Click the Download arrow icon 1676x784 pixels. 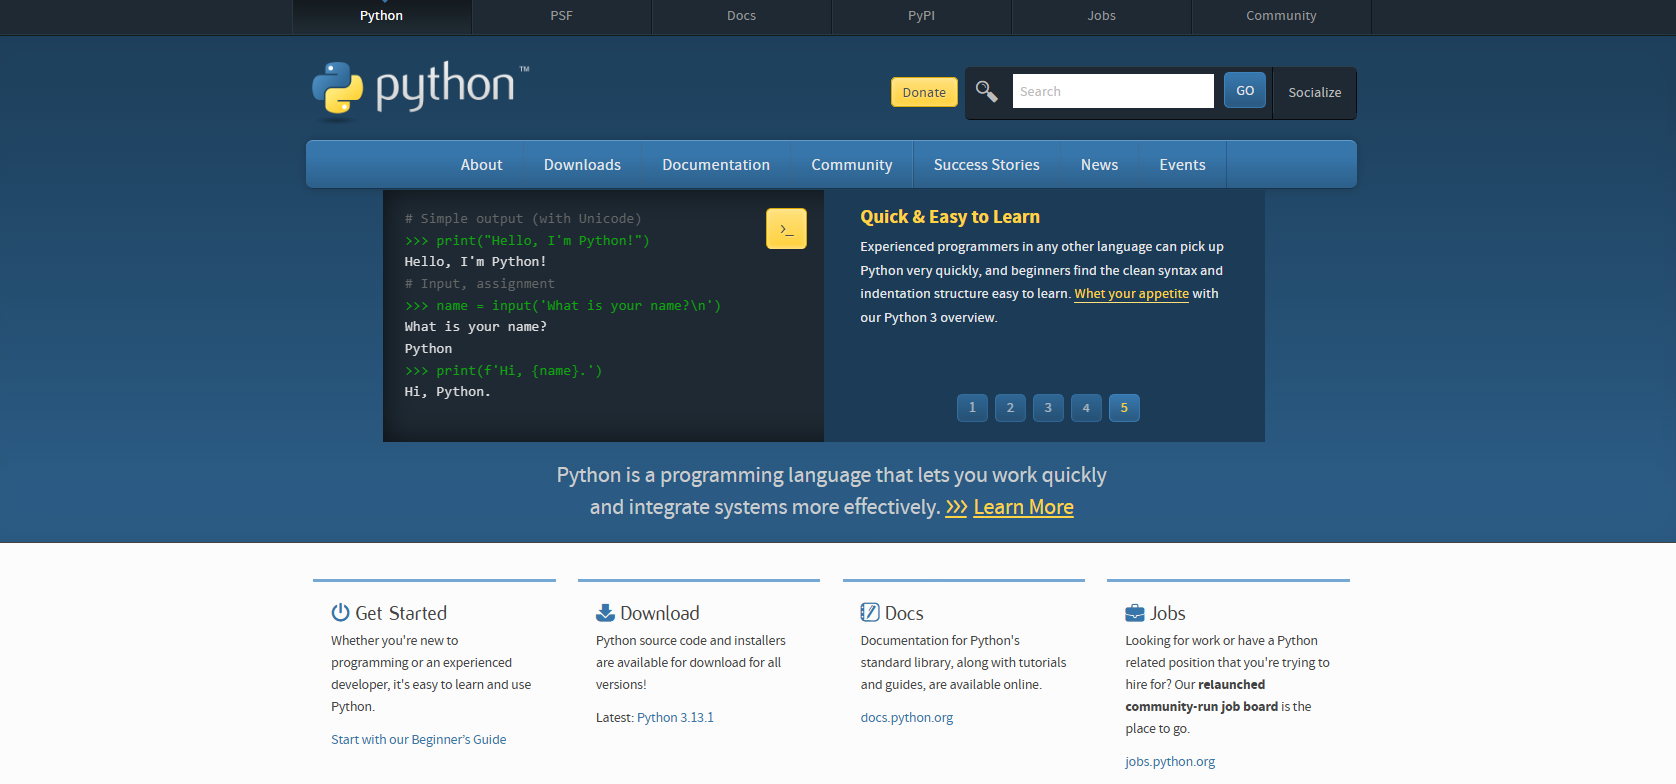(605, 612)
